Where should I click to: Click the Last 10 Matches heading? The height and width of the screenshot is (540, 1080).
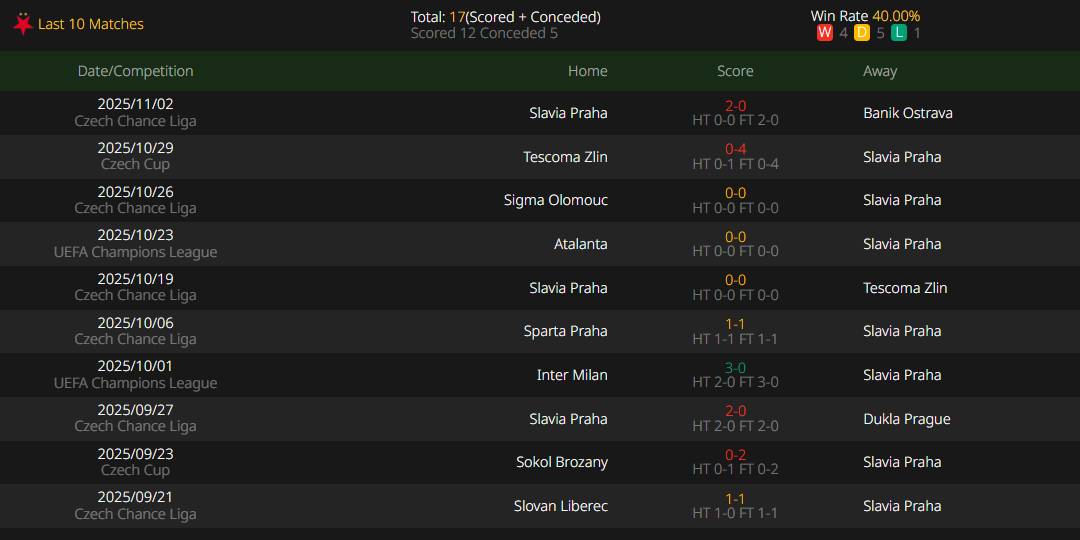[91, 24]
